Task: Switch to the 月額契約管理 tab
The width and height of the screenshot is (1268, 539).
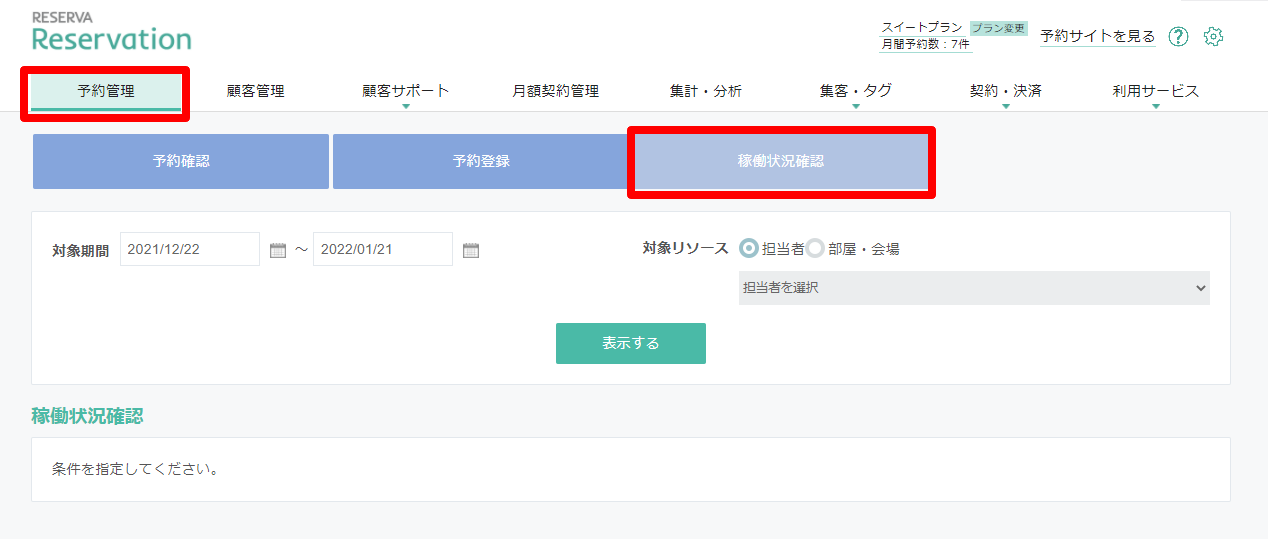Action: click(556, 91)
